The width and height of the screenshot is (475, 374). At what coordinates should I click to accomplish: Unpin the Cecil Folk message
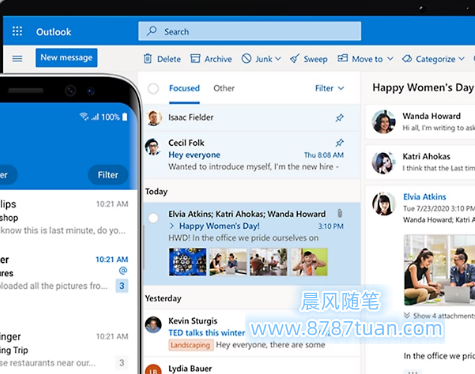339,143
